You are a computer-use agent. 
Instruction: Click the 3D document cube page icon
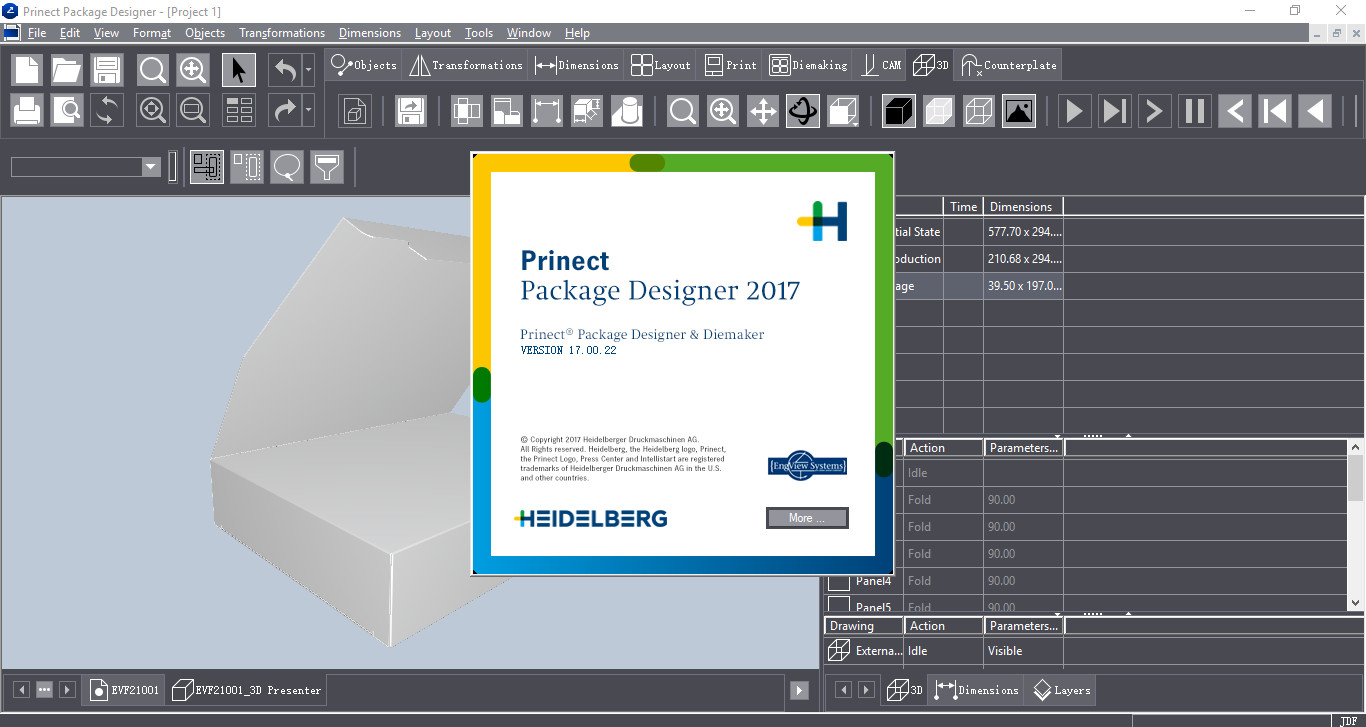354,110
